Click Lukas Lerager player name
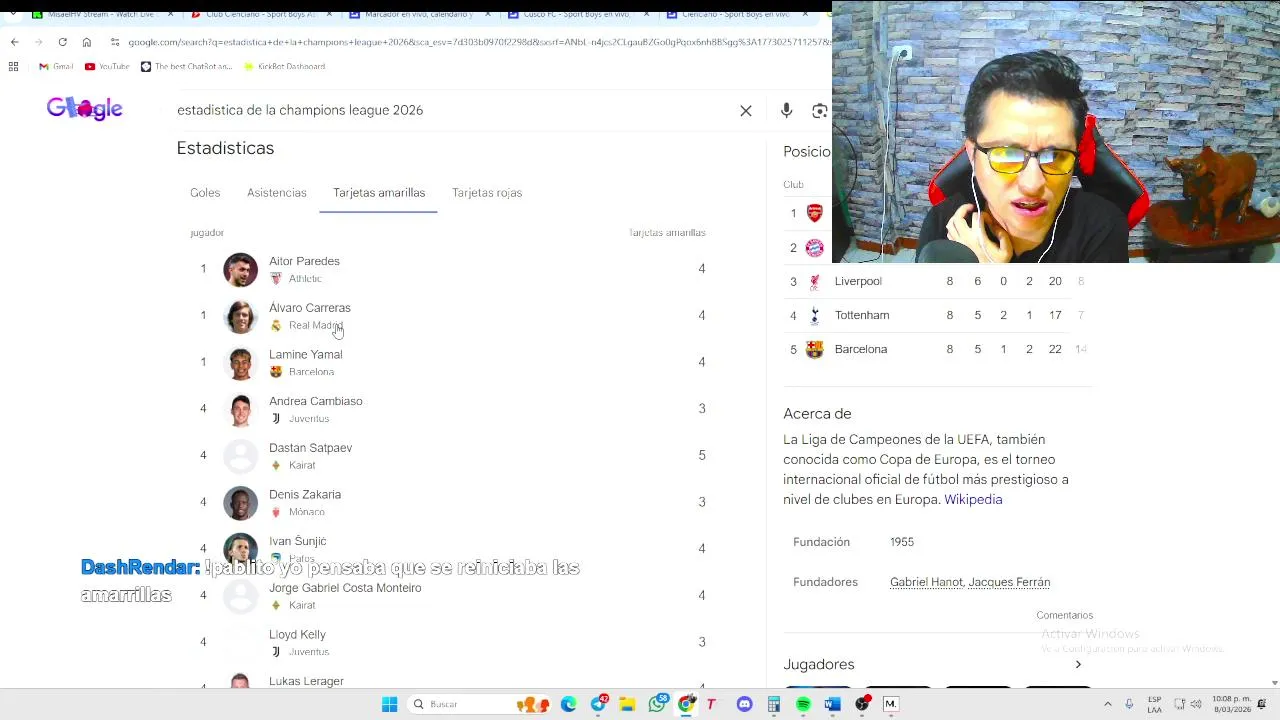Image resolution: width=1280 pixels, height=720 pixels. tap(306, 681)
